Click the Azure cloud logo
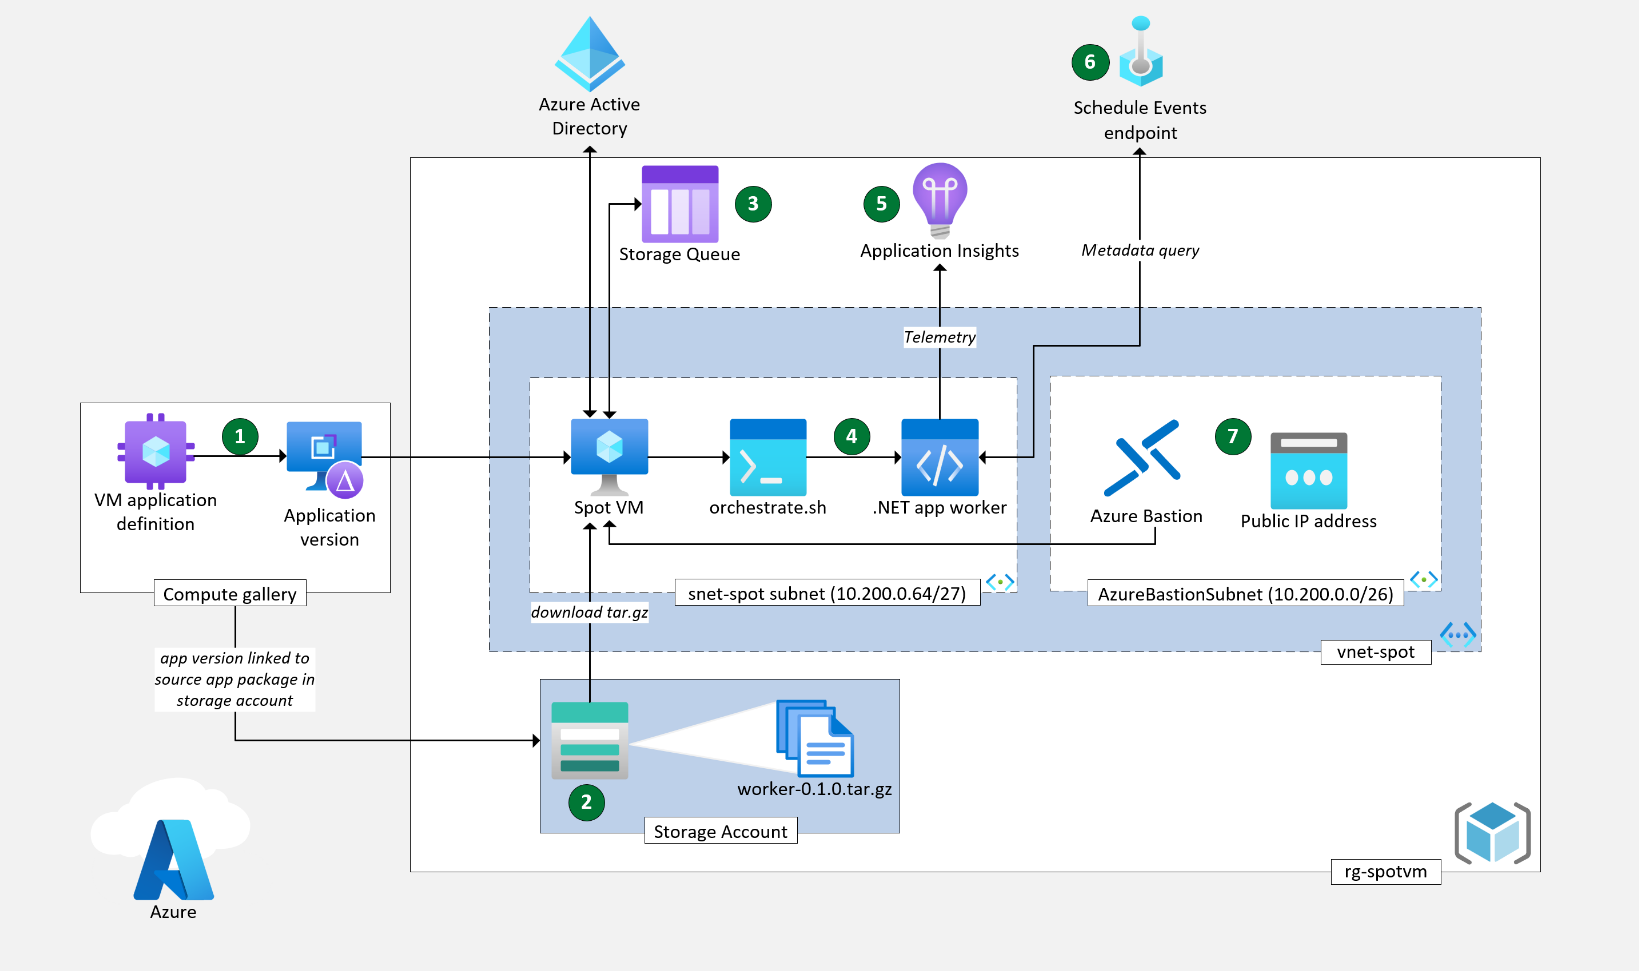1639x971 pixels. (172, 839)
